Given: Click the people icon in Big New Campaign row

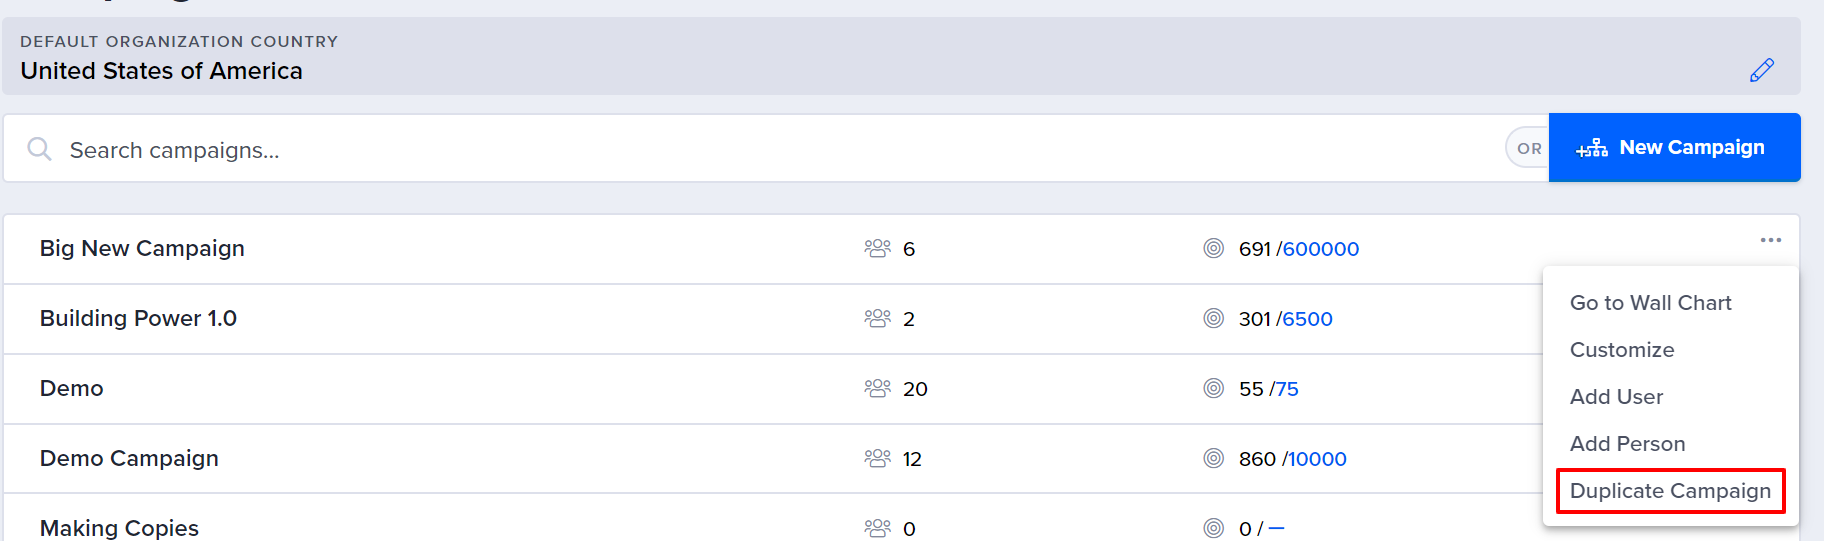Looking at the screenshot, I should (x=877, y=248).
